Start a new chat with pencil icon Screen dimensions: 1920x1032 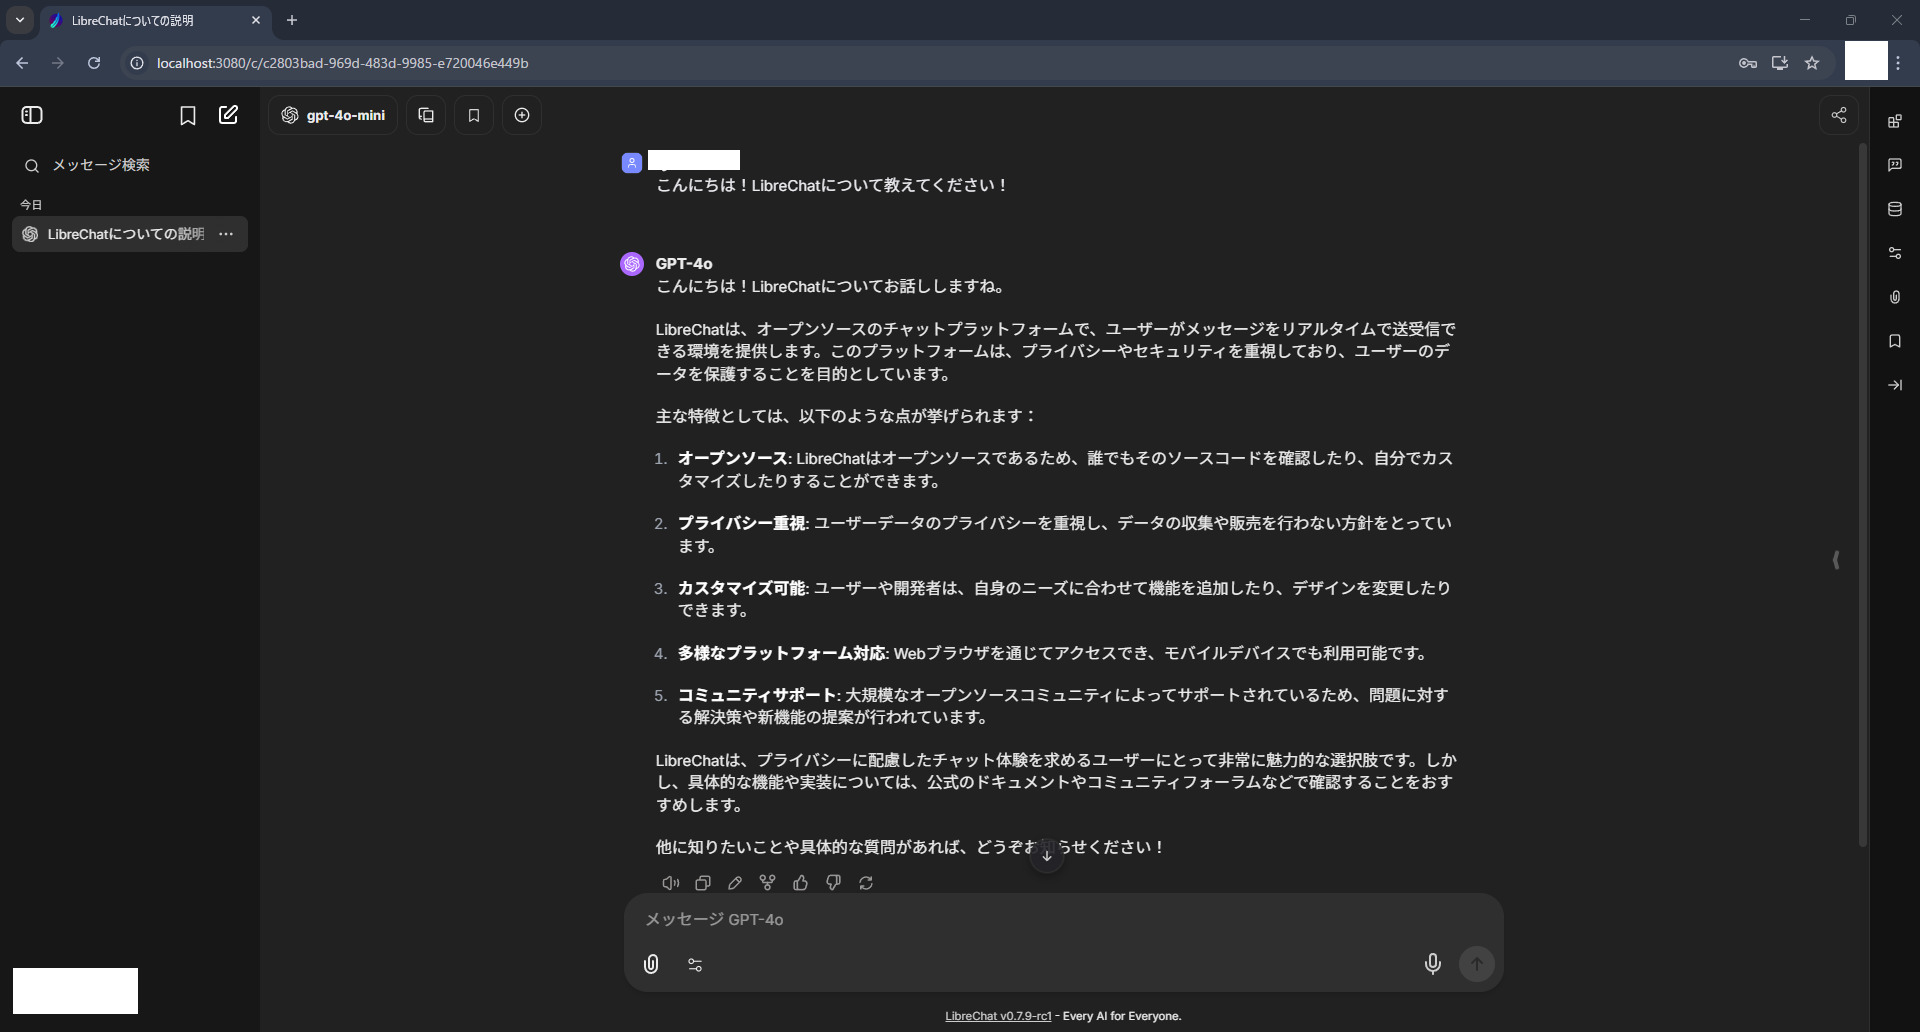[228, 115]
